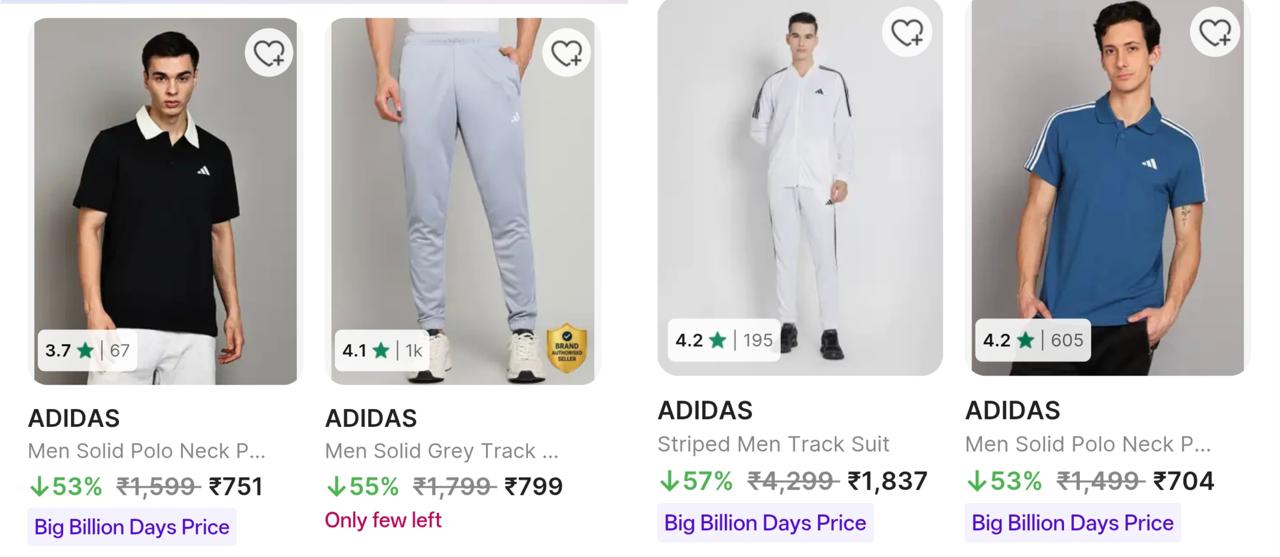
Task: Click Big Billion Days Price under ₹751
Action: click(x=132, y=527)
